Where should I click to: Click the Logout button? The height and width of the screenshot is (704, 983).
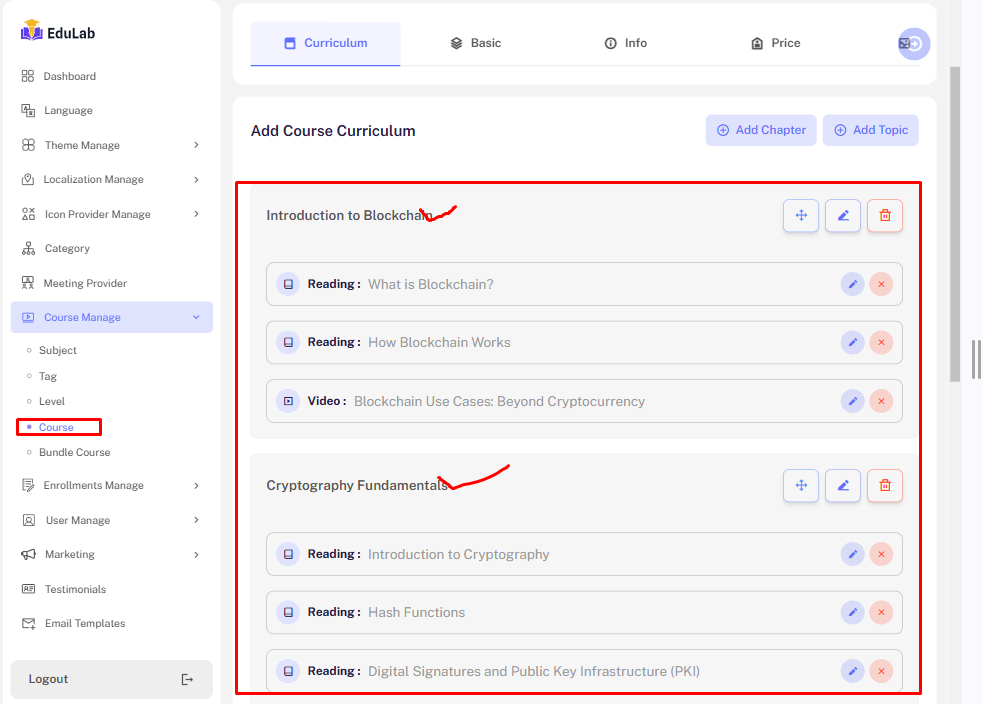pyautogui.click(x=111, y=679)
